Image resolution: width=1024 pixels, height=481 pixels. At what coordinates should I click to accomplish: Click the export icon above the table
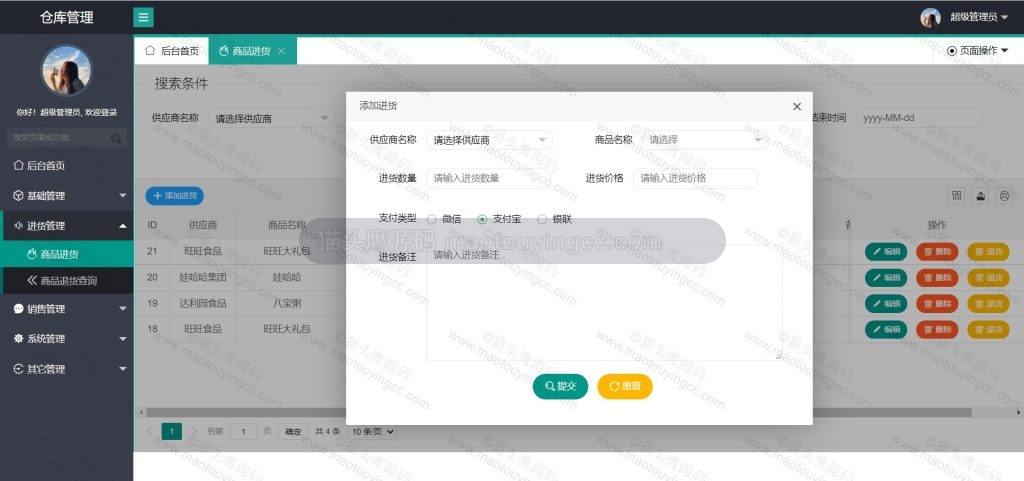pyautogui.click(x=980, y=196)
